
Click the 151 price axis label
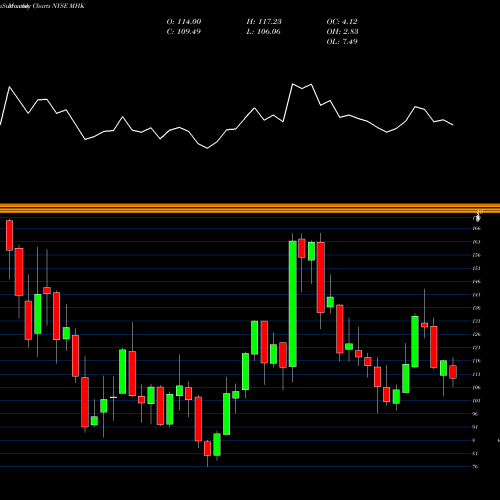[x=477, y=268]
